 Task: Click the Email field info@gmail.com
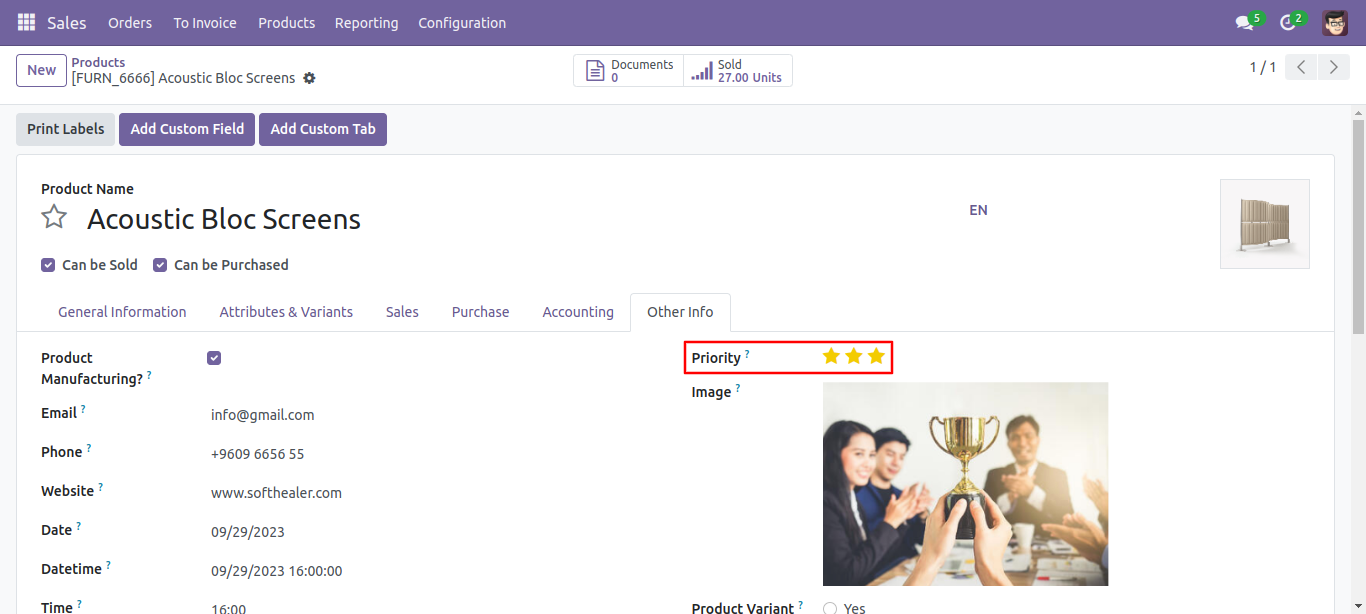[263, 415]
